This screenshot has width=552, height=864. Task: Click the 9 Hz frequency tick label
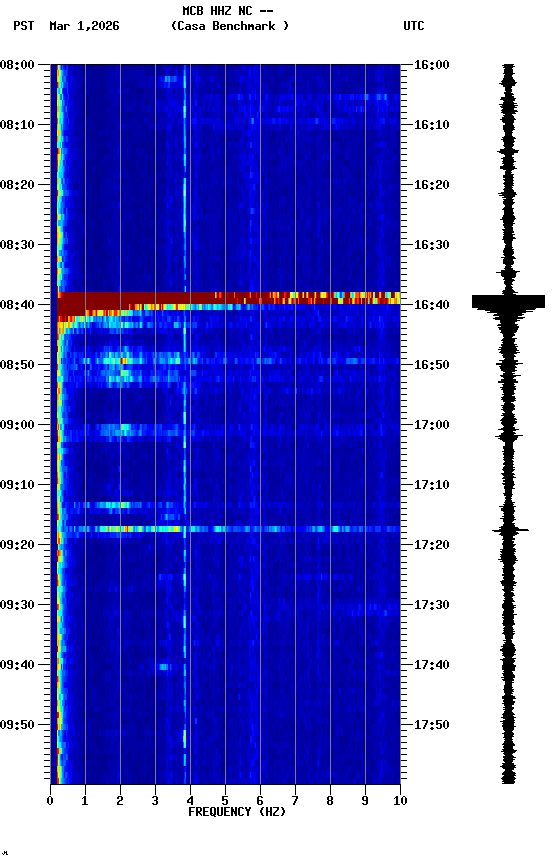[x=365, y=801]
